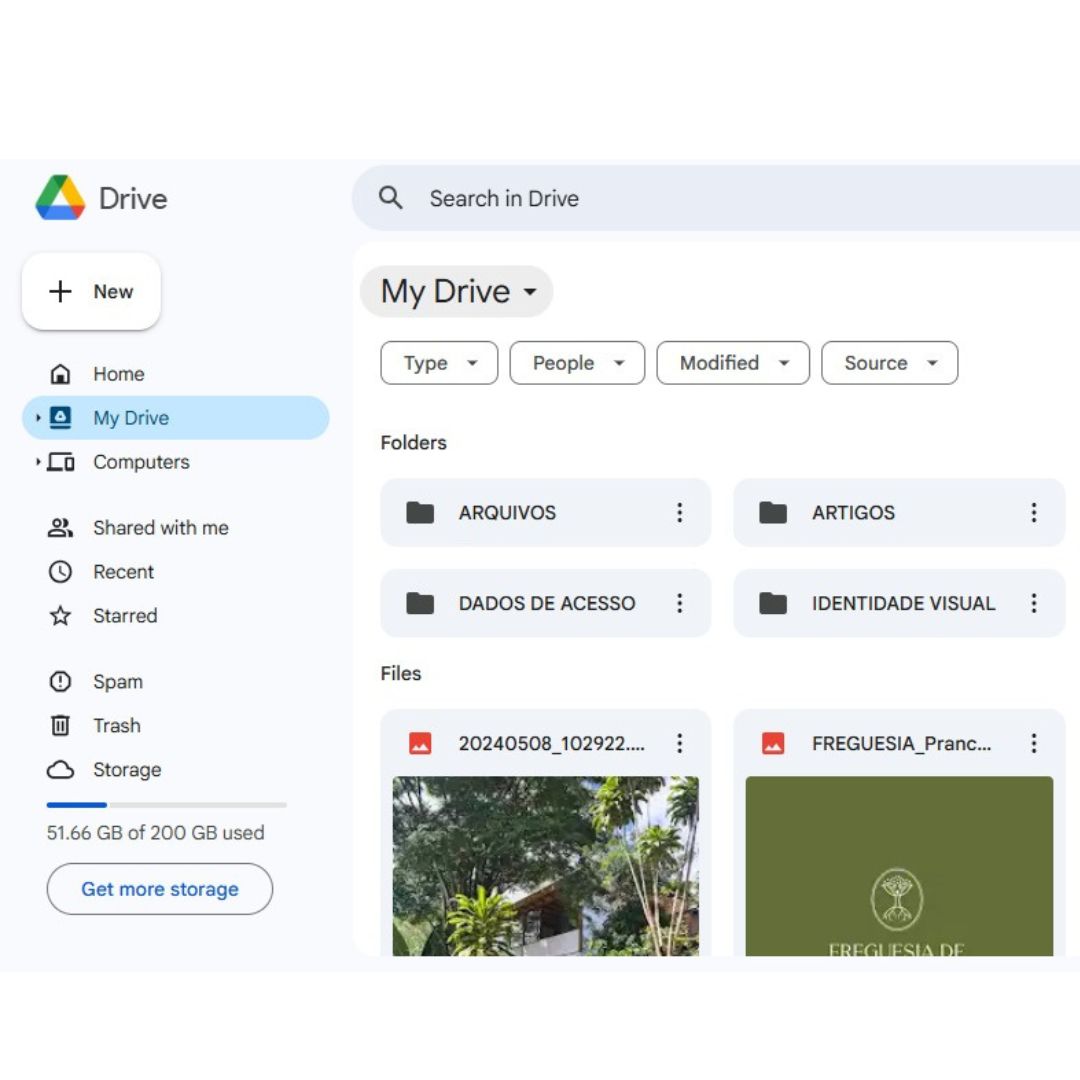Click the Home house icon

click(61, 374)
